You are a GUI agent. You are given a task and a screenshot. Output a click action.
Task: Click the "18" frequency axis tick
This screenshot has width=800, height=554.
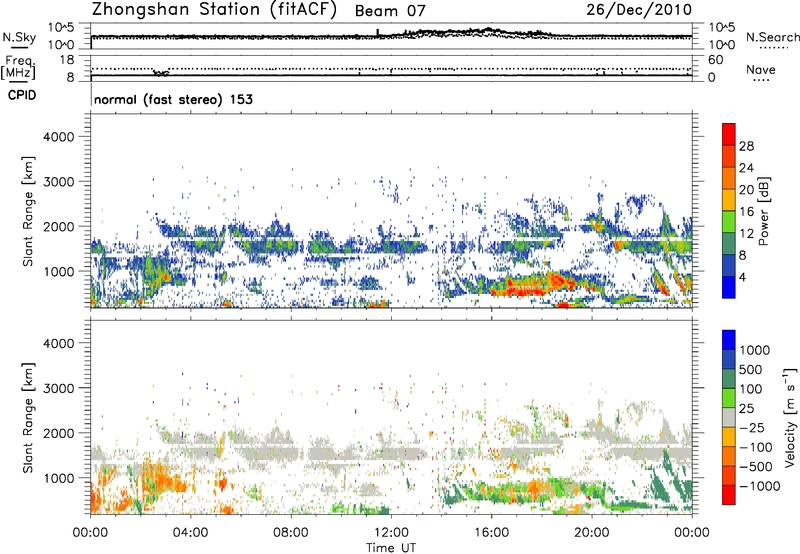pyautogui.click(x=66, y=60)
